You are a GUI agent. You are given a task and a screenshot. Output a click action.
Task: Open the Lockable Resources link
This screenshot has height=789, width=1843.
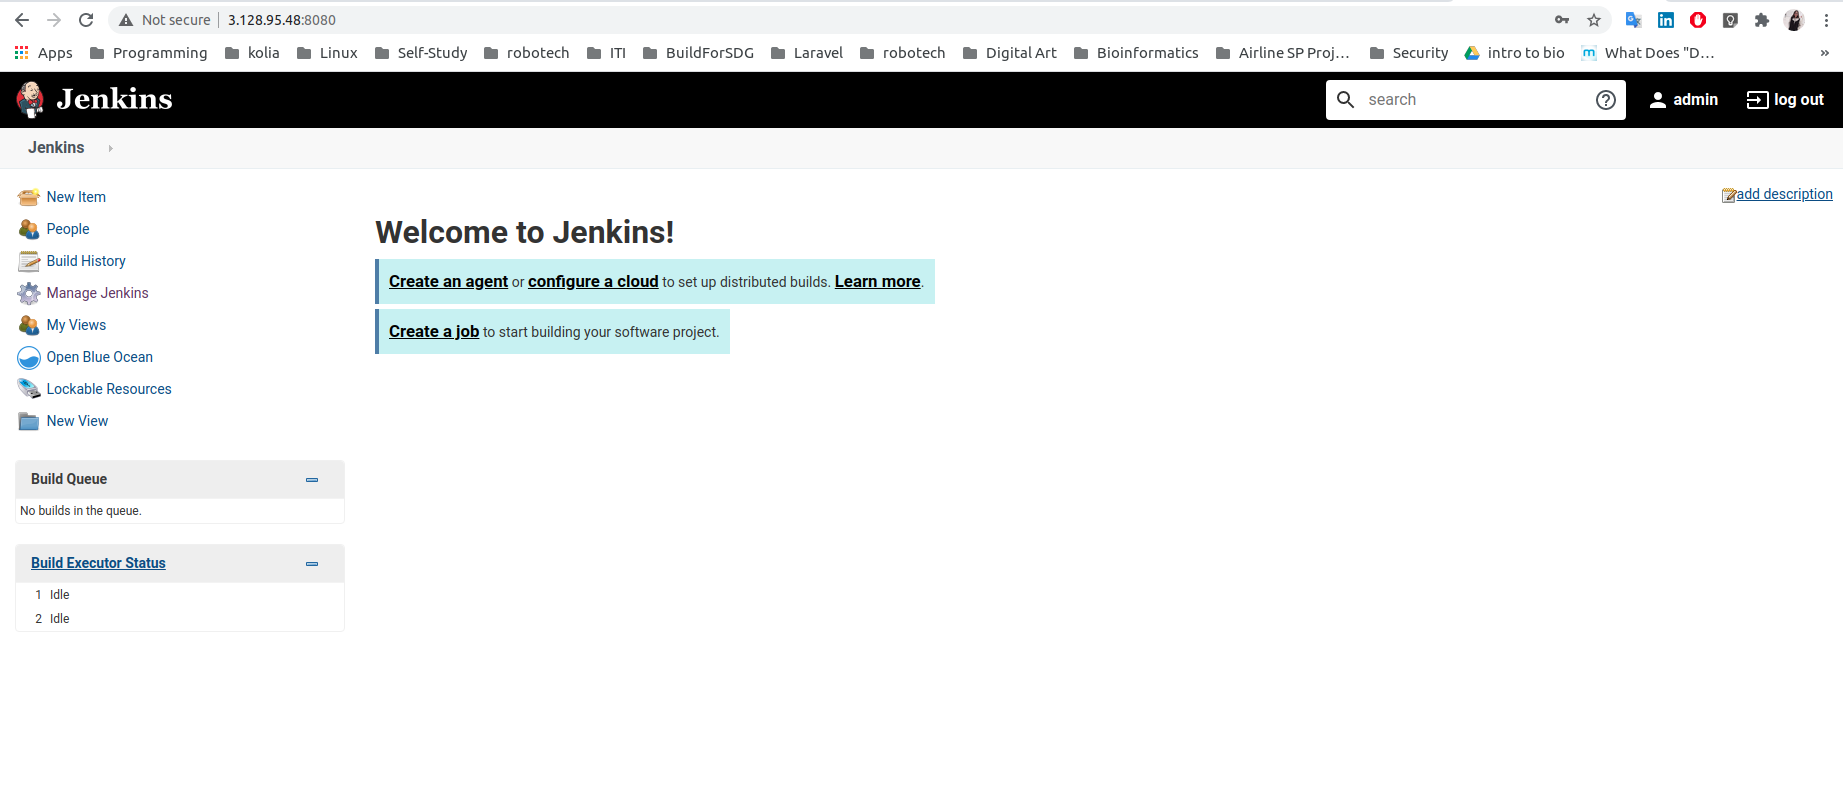[109, 389]
